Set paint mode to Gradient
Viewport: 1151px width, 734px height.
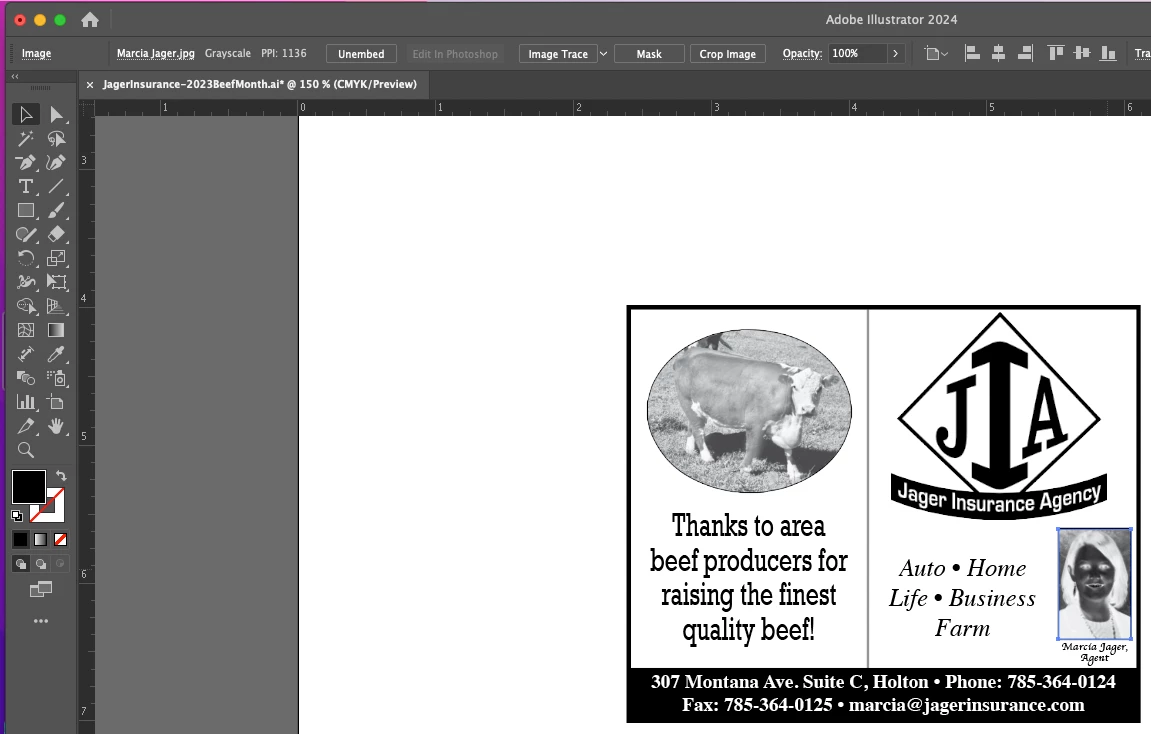[x=40, y=539]
